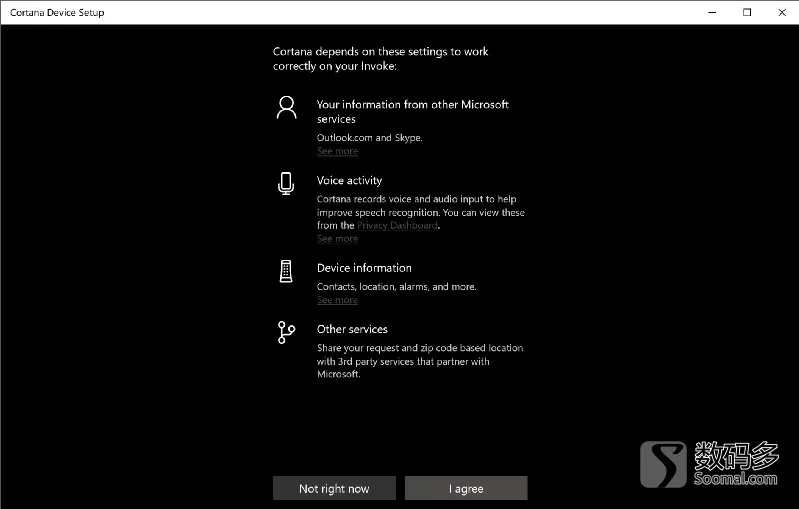
Task: Click the 'Your information from other Microsoft services' heading
Action: point(413,112)
